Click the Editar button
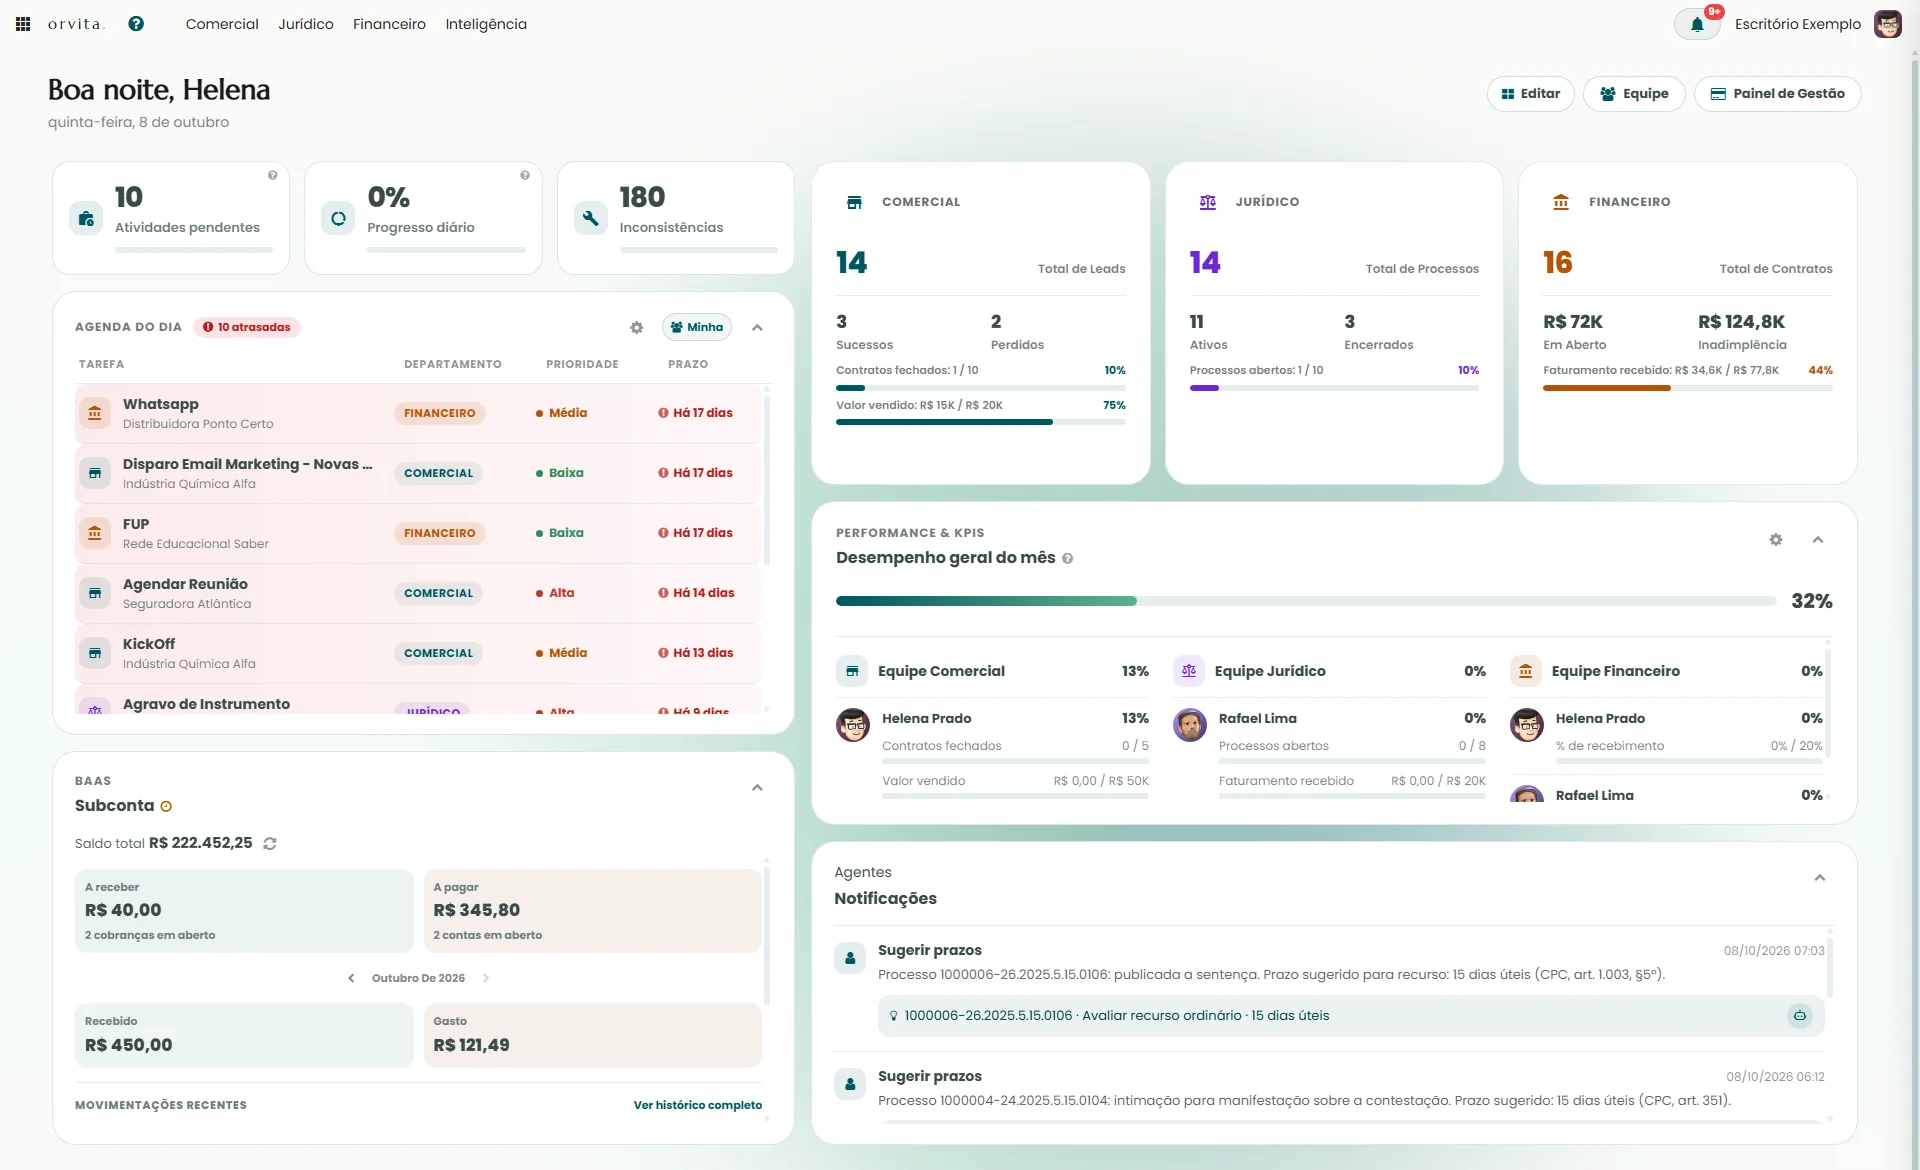This screenshot has height=1170, width=1920. (1531, 94)
